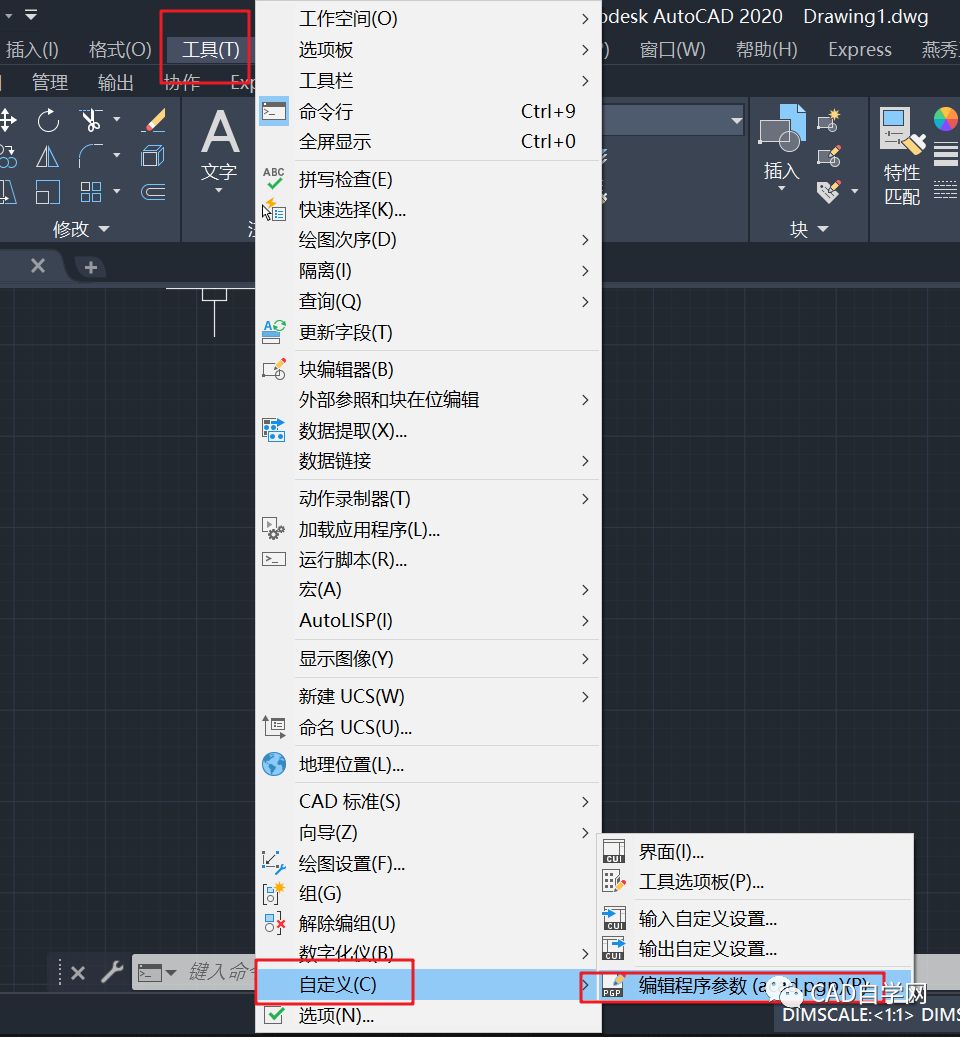Choose 解除编组(U) menu entry
Viewport: 960px width, 1037px height.
coord(428,923)
